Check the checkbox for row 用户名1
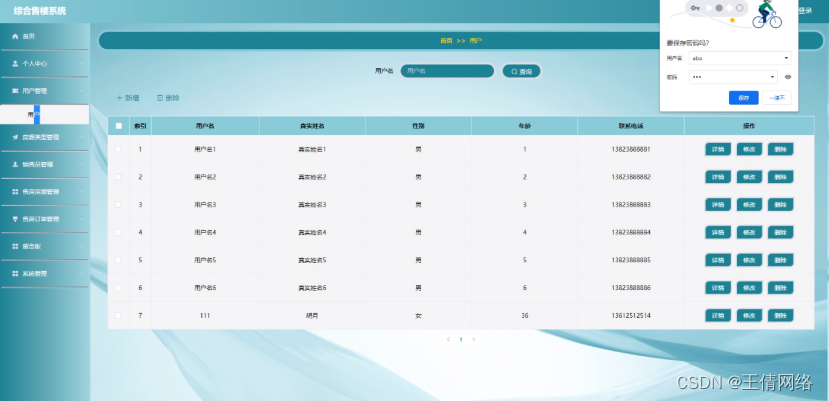The width and height of the screenshot is (829, 401). point(118,149)
